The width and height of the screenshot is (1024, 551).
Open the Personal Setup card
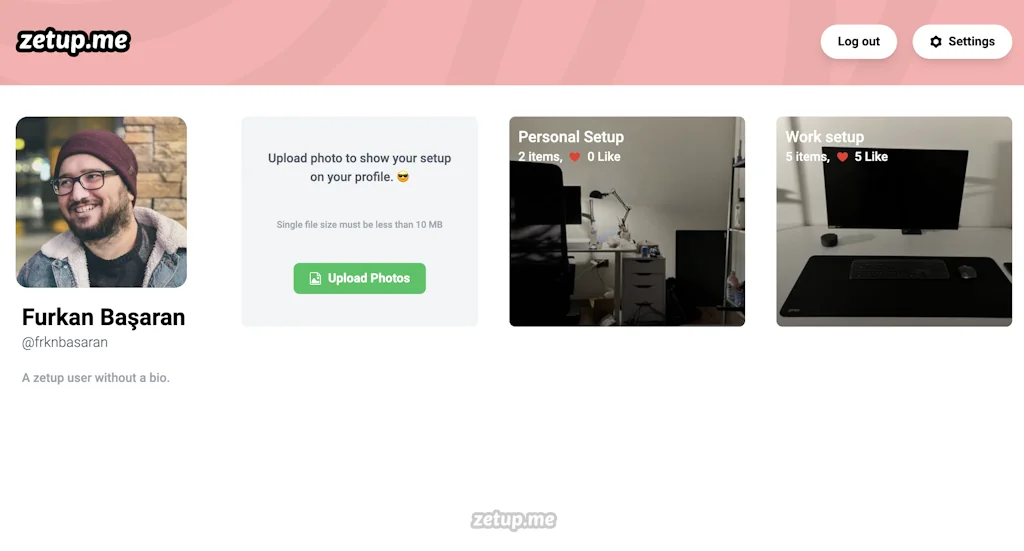pyautogui.click(x=627, y=221)
